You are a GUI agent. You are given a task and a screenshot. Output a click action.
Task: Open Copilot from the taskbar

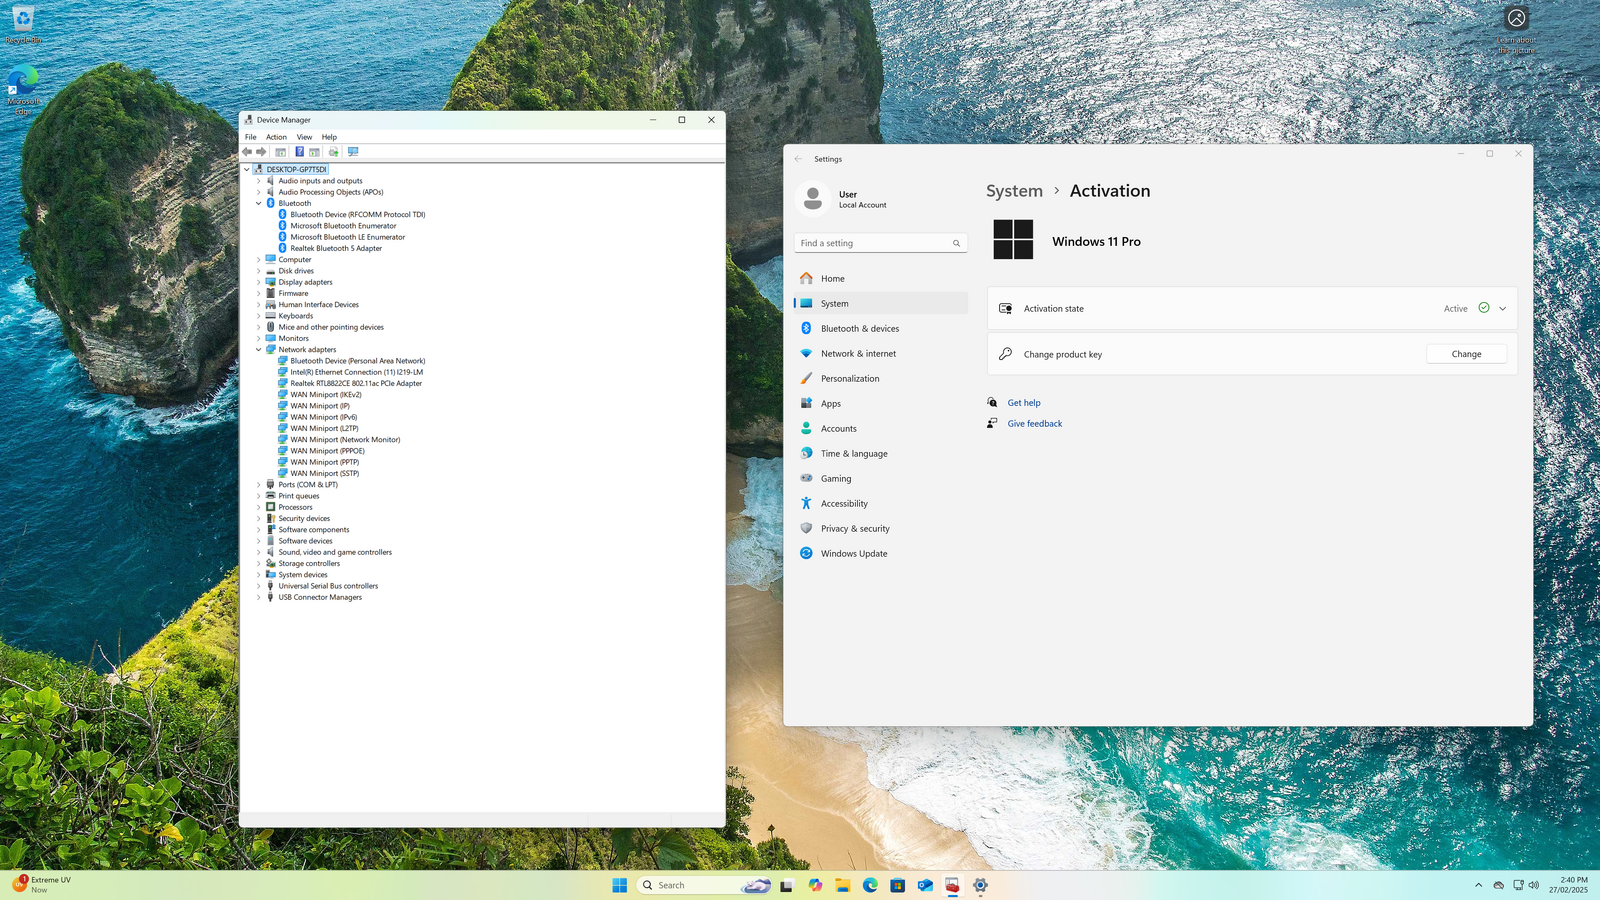click(x=816, y=885)
